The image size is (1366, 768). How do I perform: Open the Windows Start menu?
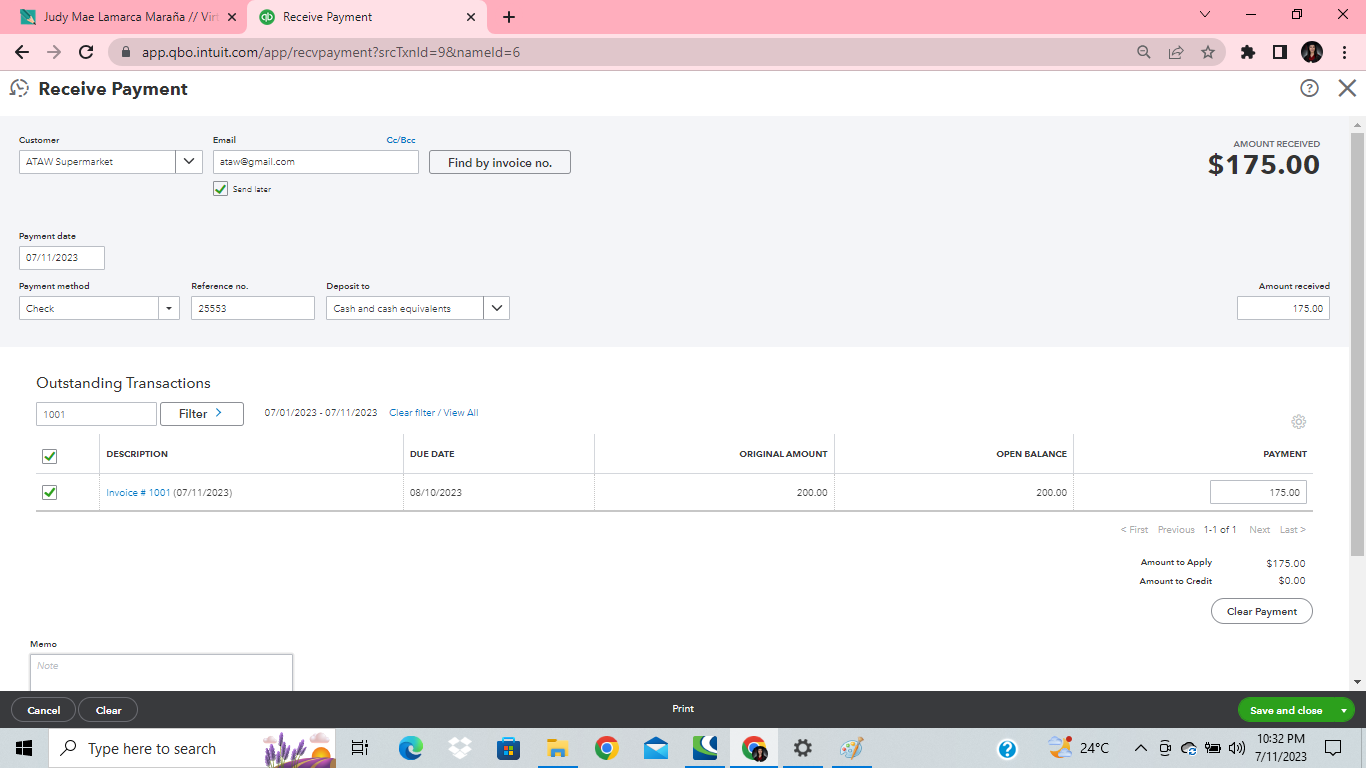pos(24,748)
